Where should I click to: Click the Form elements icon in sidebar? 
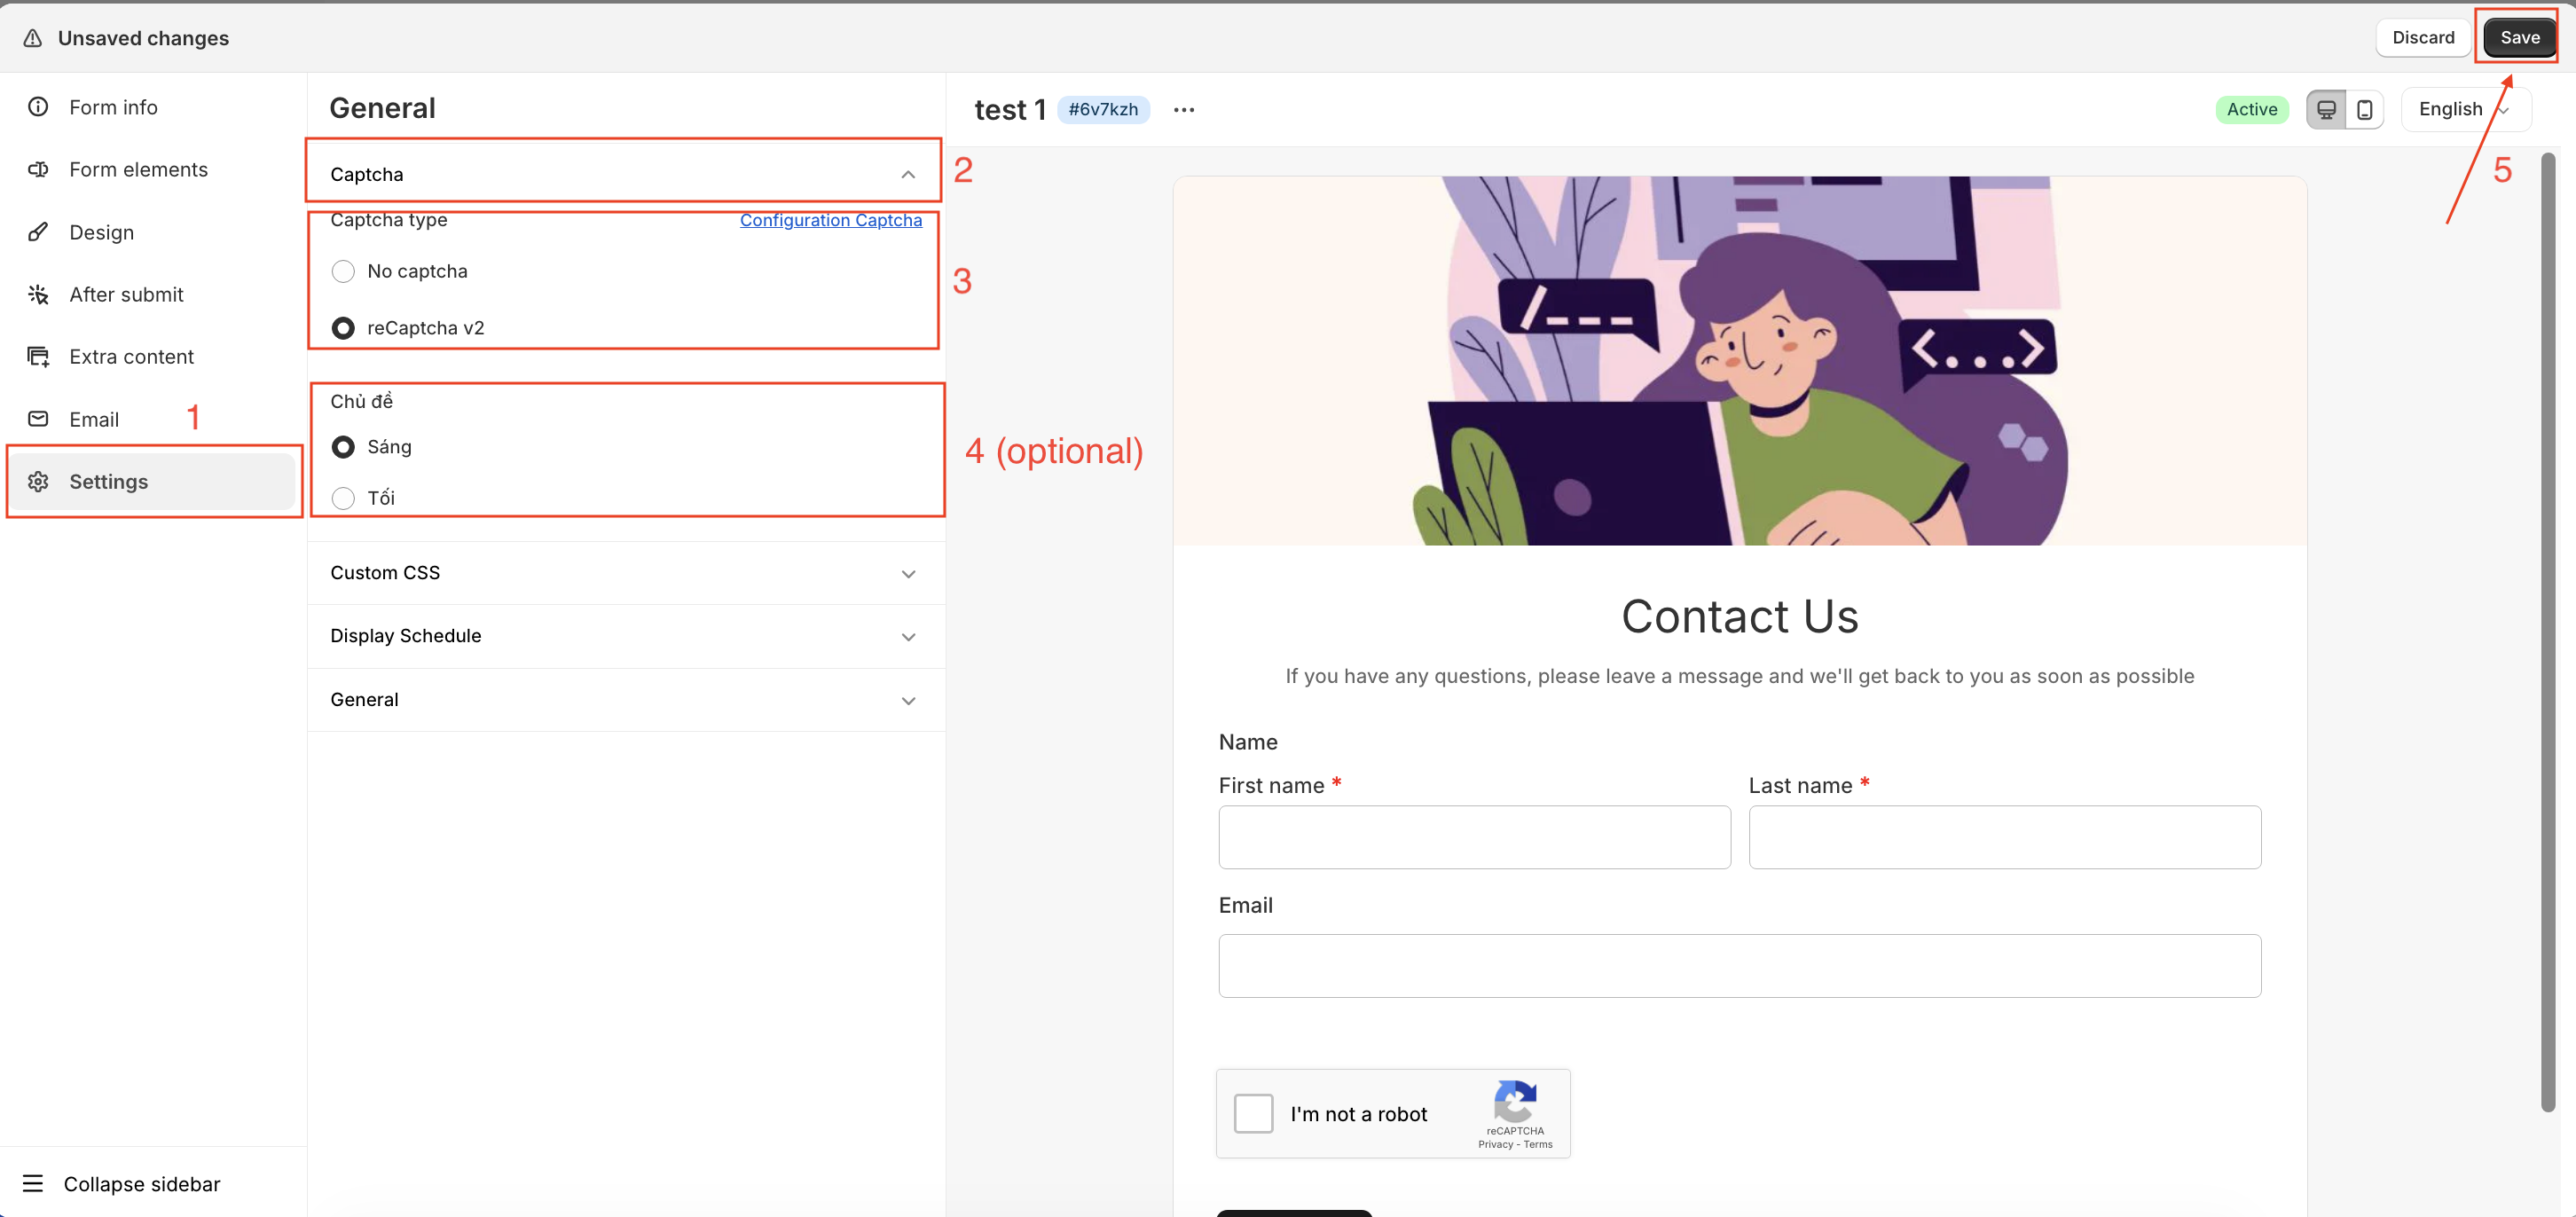pyautogui.click(x=38, y=169)
